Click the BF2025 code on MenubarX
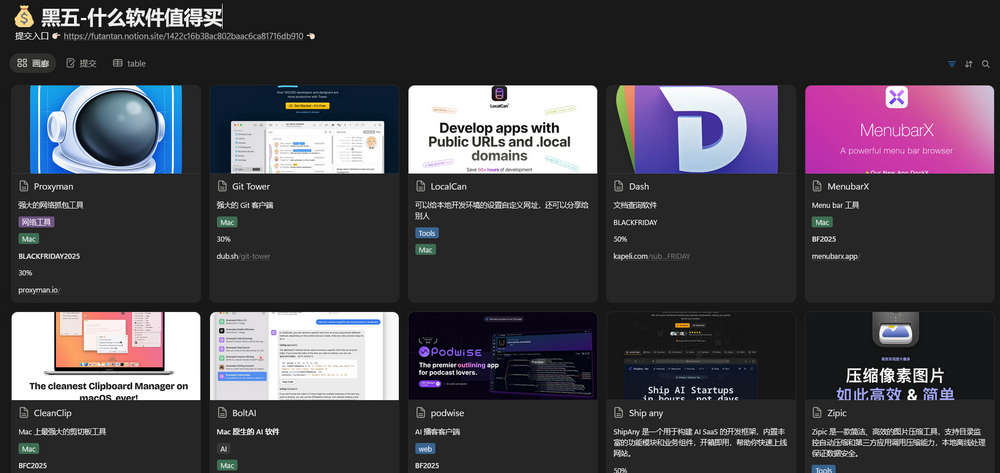 coord(824,239)
